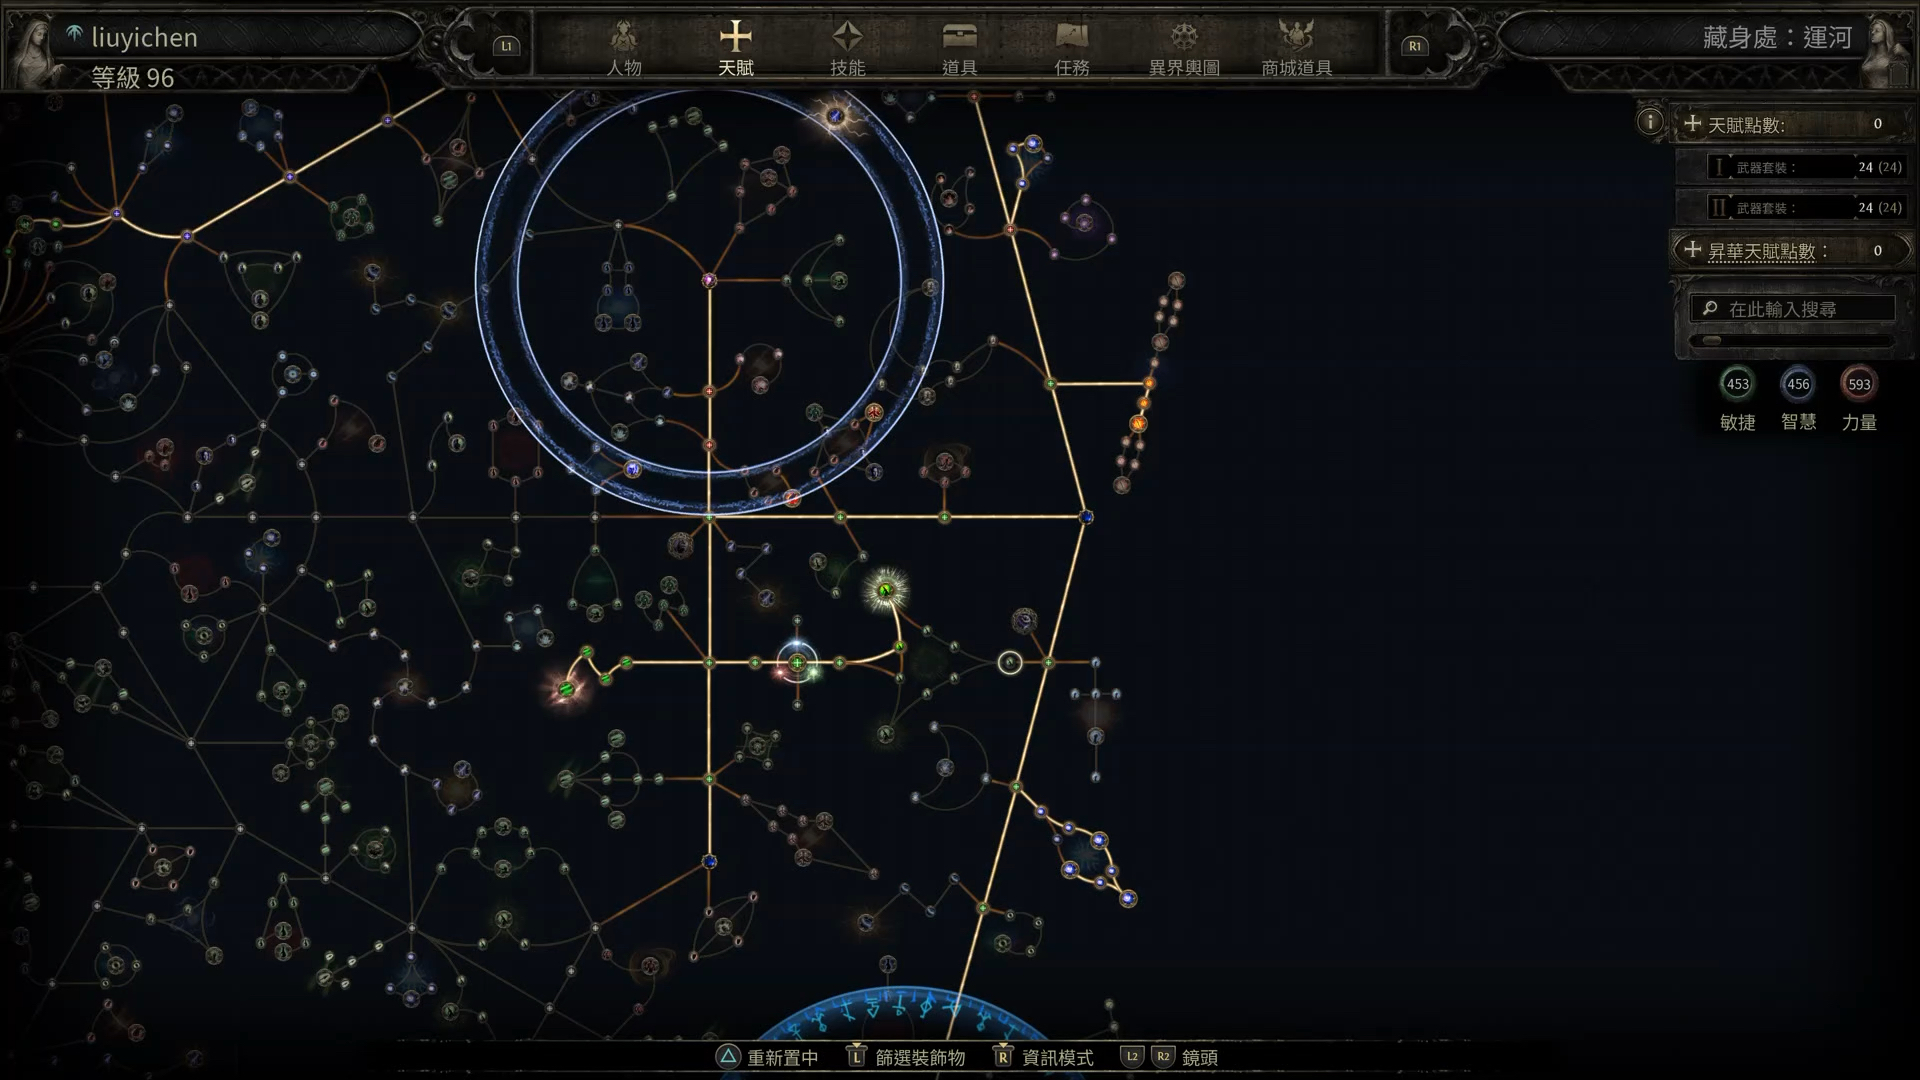Switch to the 技能 skills tab
This screenshot has height=1080, width=1920.
pyautogui.click(x=847, y=48)
